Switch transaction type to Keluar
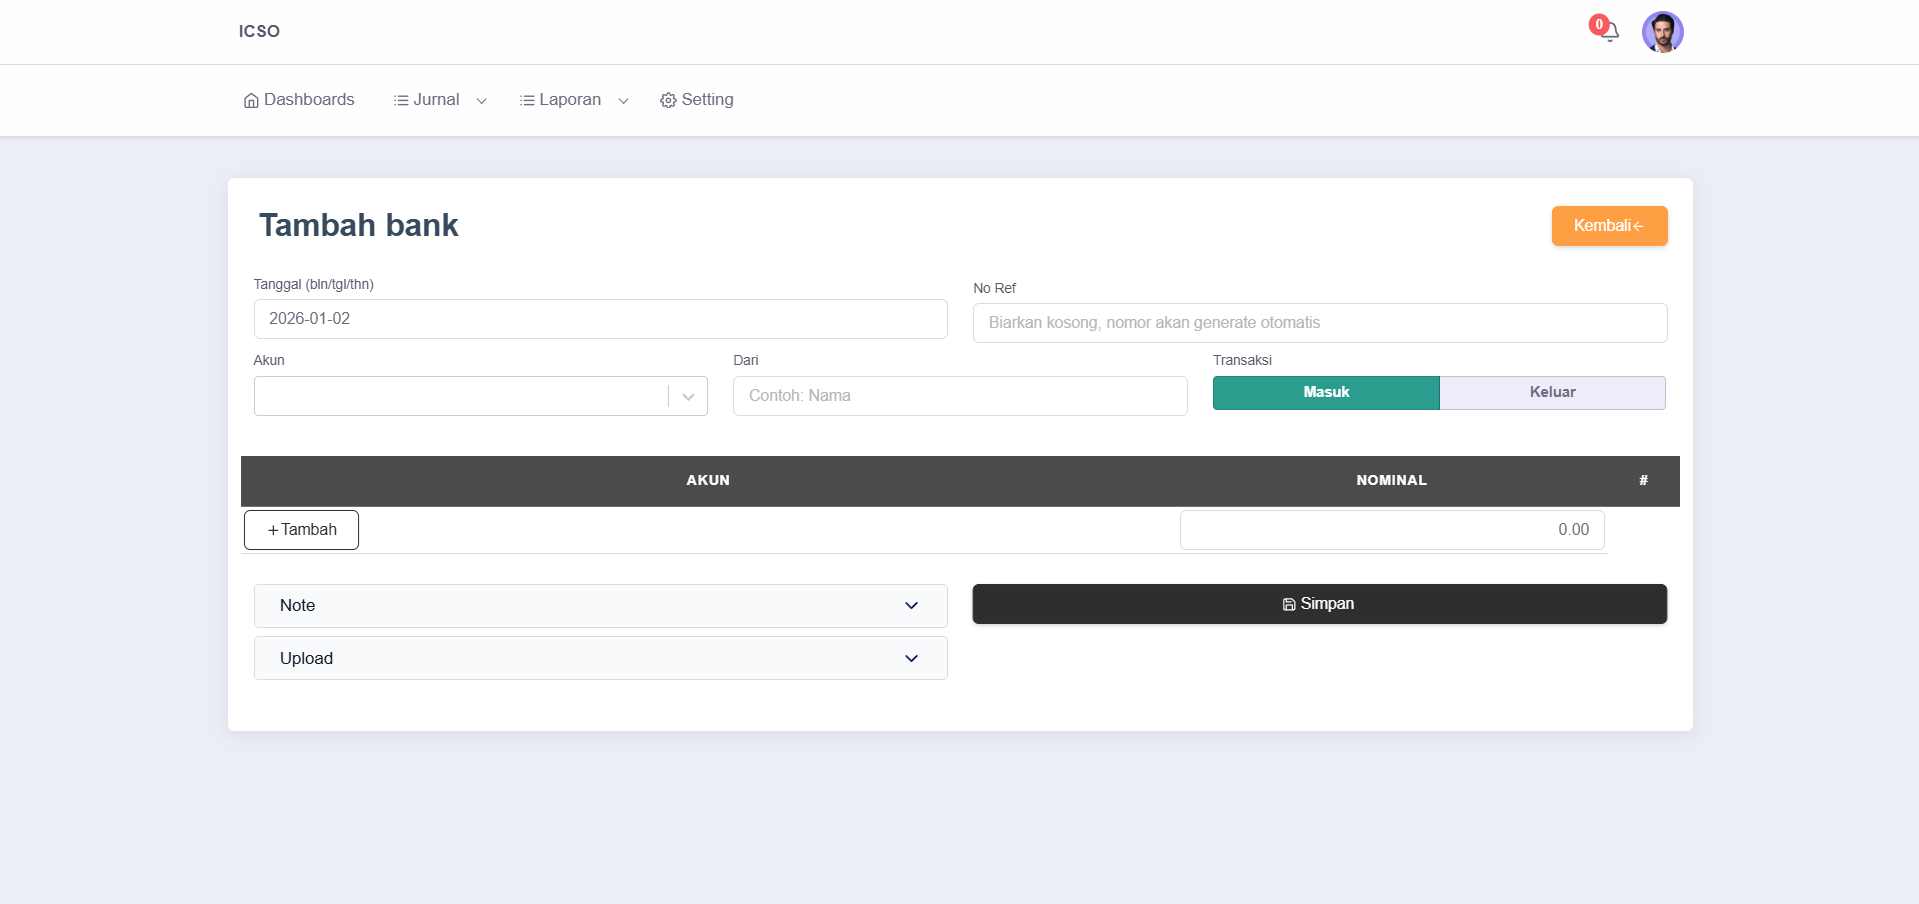1919x904 pixels. click(1552, 393)
